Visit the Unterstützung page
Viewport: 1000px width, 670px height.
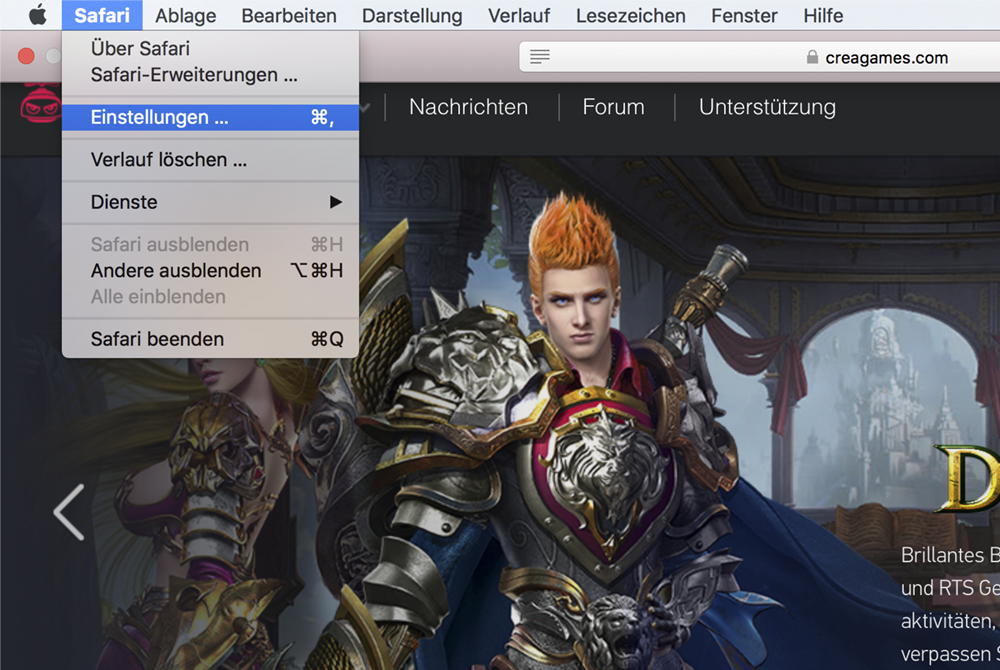pyautogui.click(x=767, y=107)
